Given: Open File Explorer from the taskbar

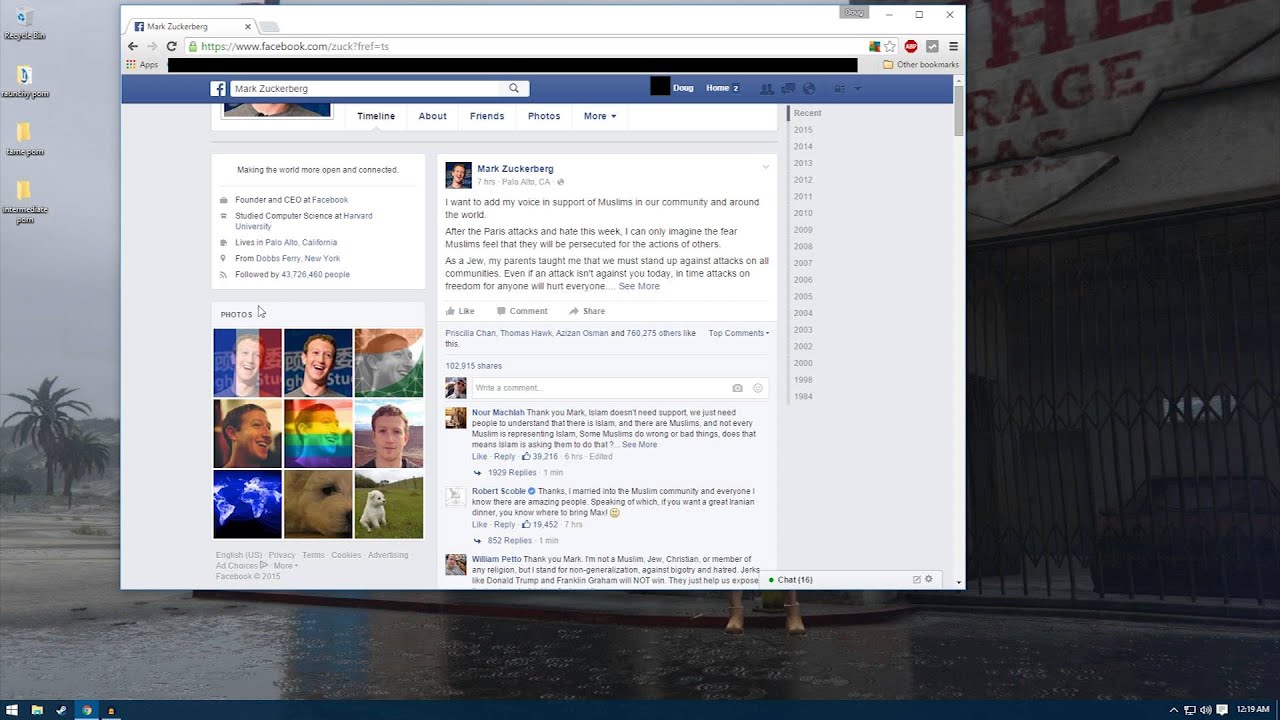Looking at the screenshot, I should click(x=37, y=710).
